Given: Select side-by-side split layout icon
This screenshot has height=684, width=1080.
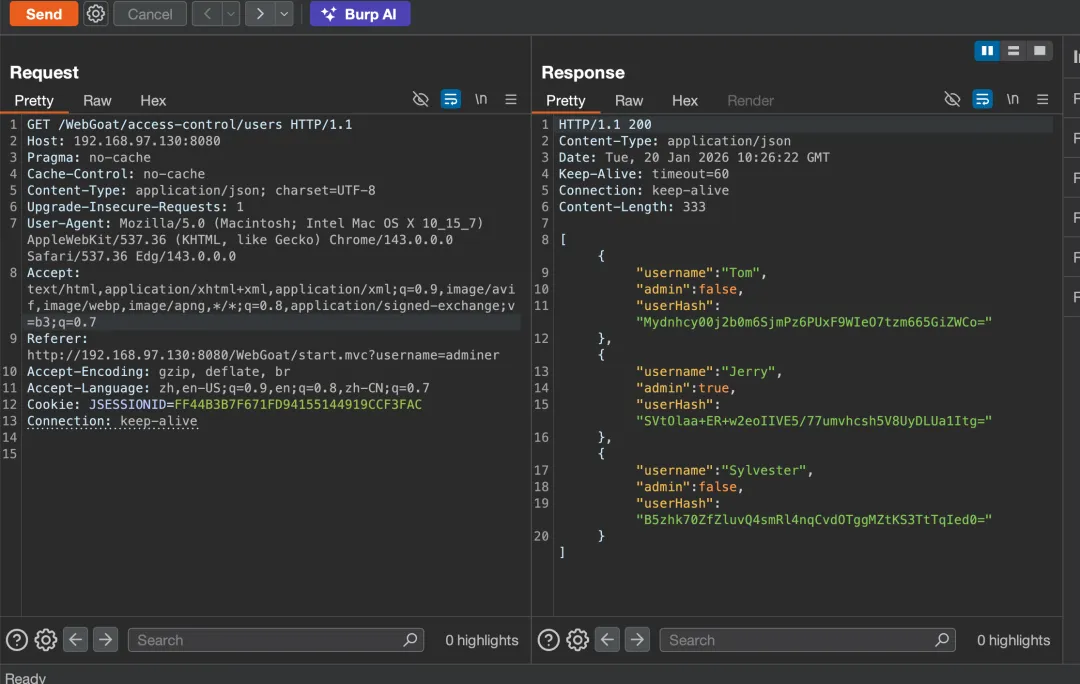Looking at the screenshot, I should (987, 51).
